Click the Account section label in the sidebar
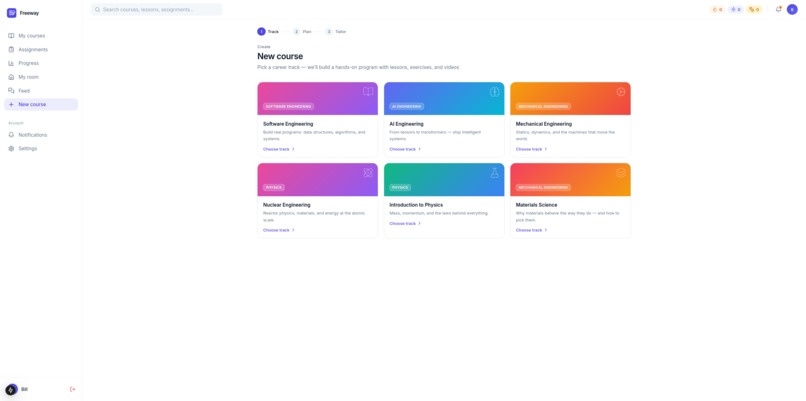This screenshot has height=401, width=806. pyautogui.click(x=16, y=123)
